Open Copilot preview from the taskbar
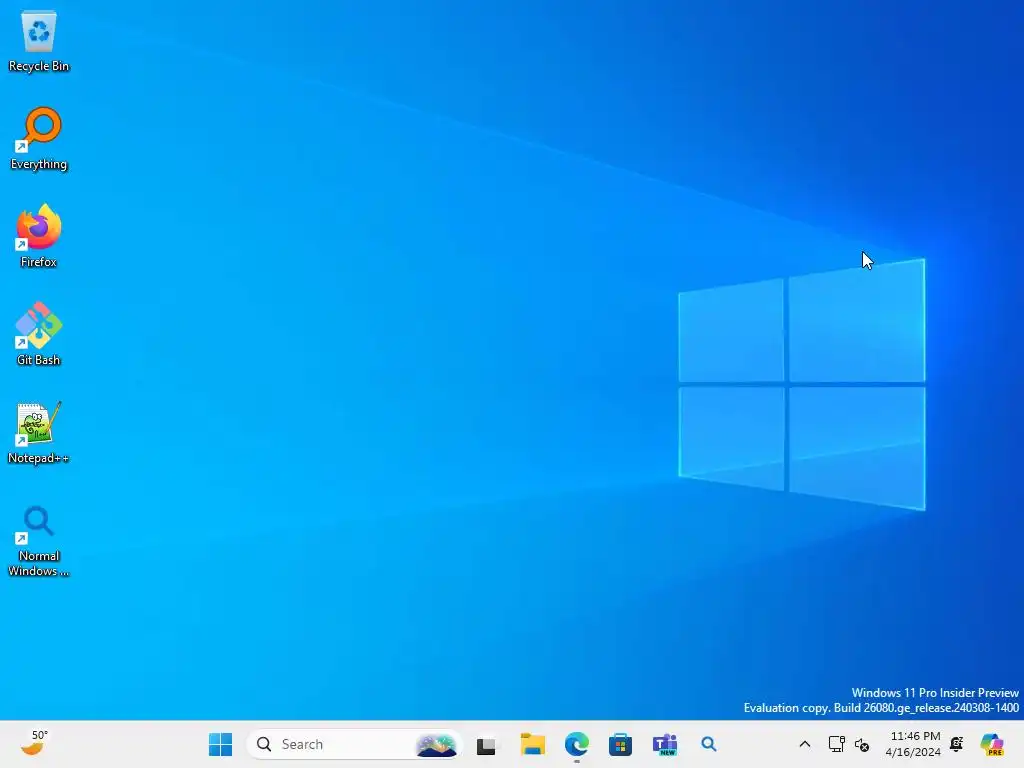Viewport: 1024px width, 768px height. click(992, 744)
